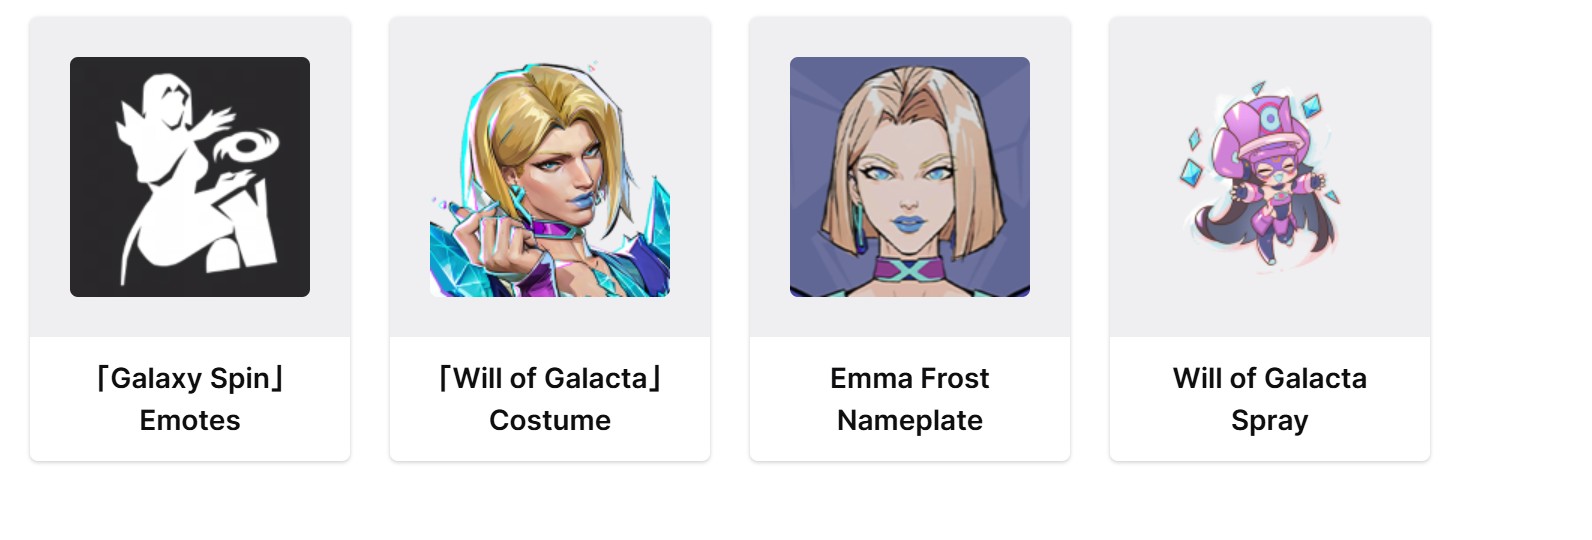Click the word Costume under Will of Galacta
The image size is (1592, 540).
click(x=550, y=420)
